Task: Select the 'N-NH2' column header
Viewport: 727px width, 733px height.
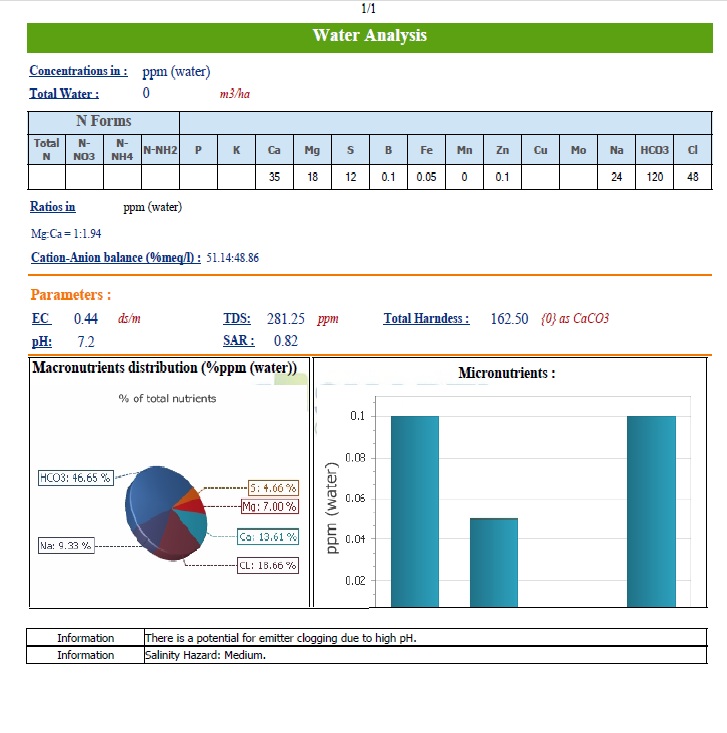Action: [x=160, y=150]
